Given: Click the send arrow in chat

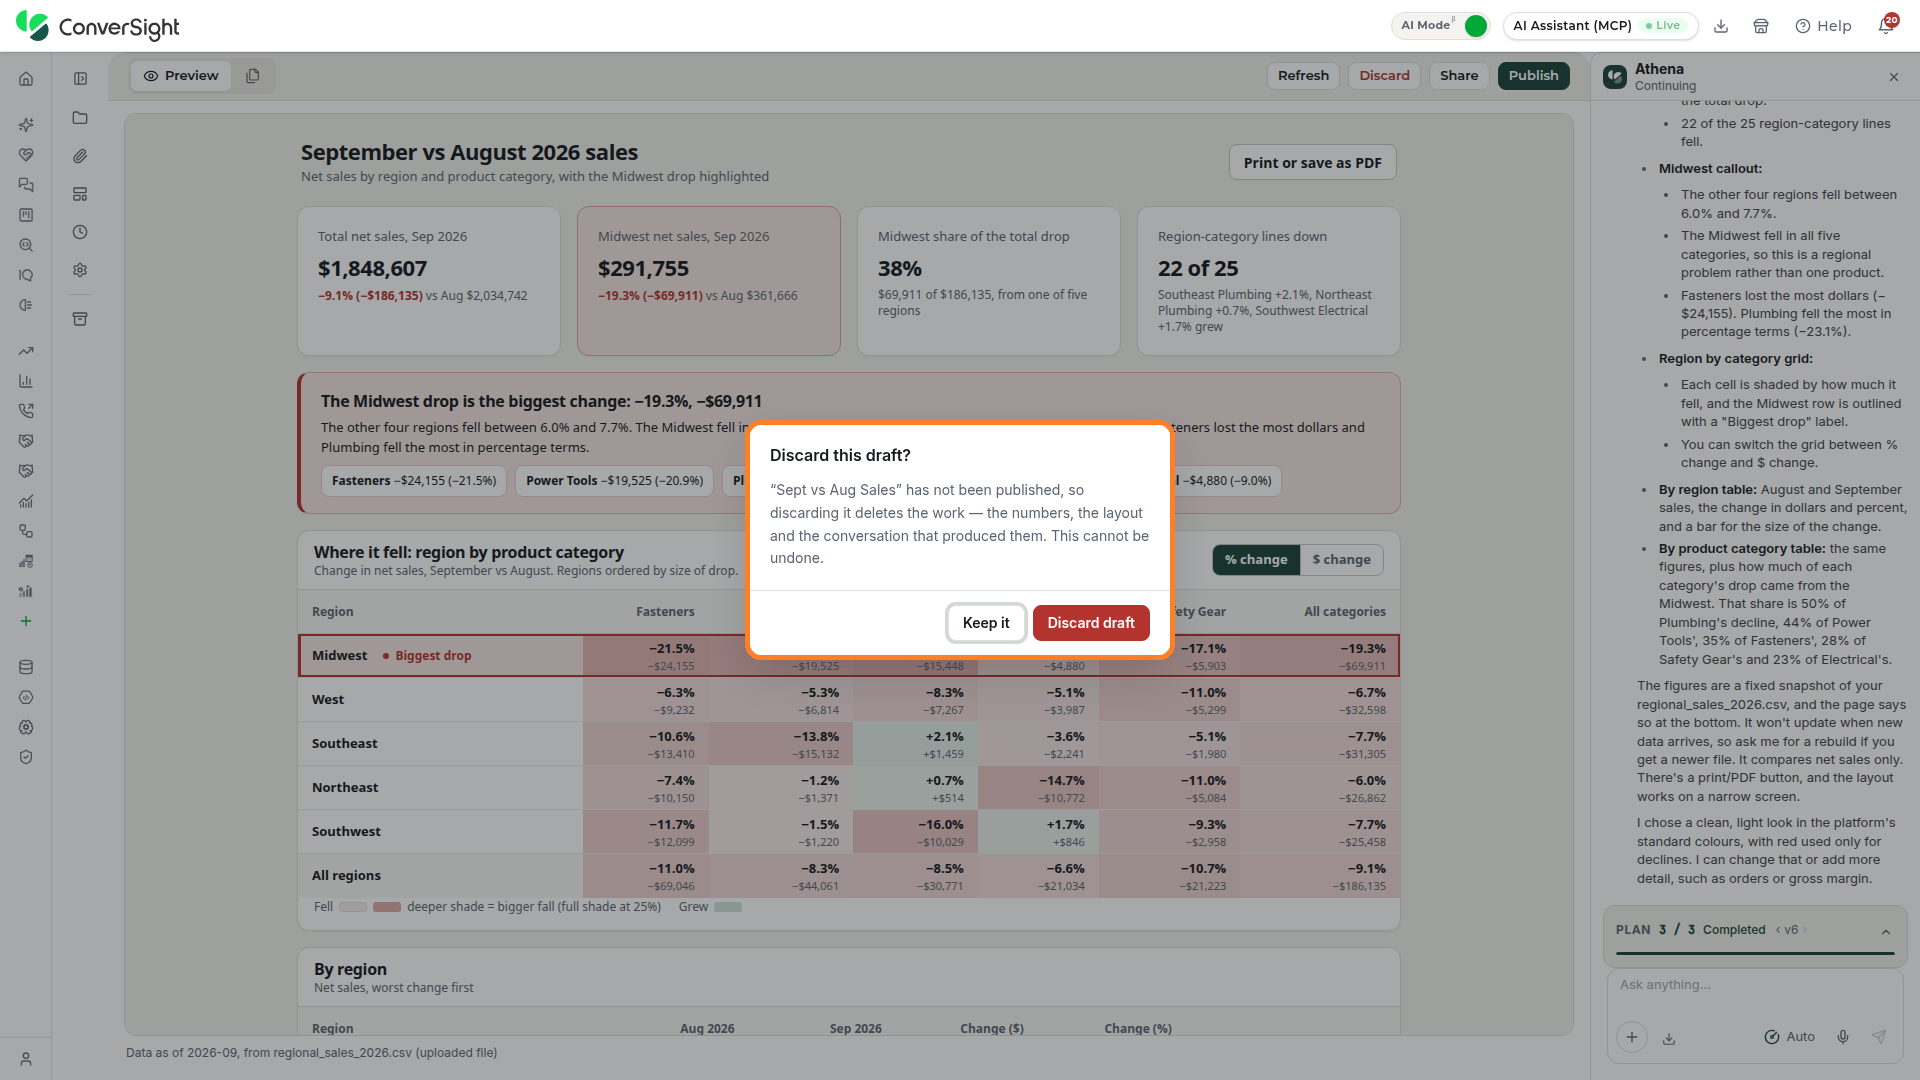Looking at the screenshot, I should [1879, 1037].
